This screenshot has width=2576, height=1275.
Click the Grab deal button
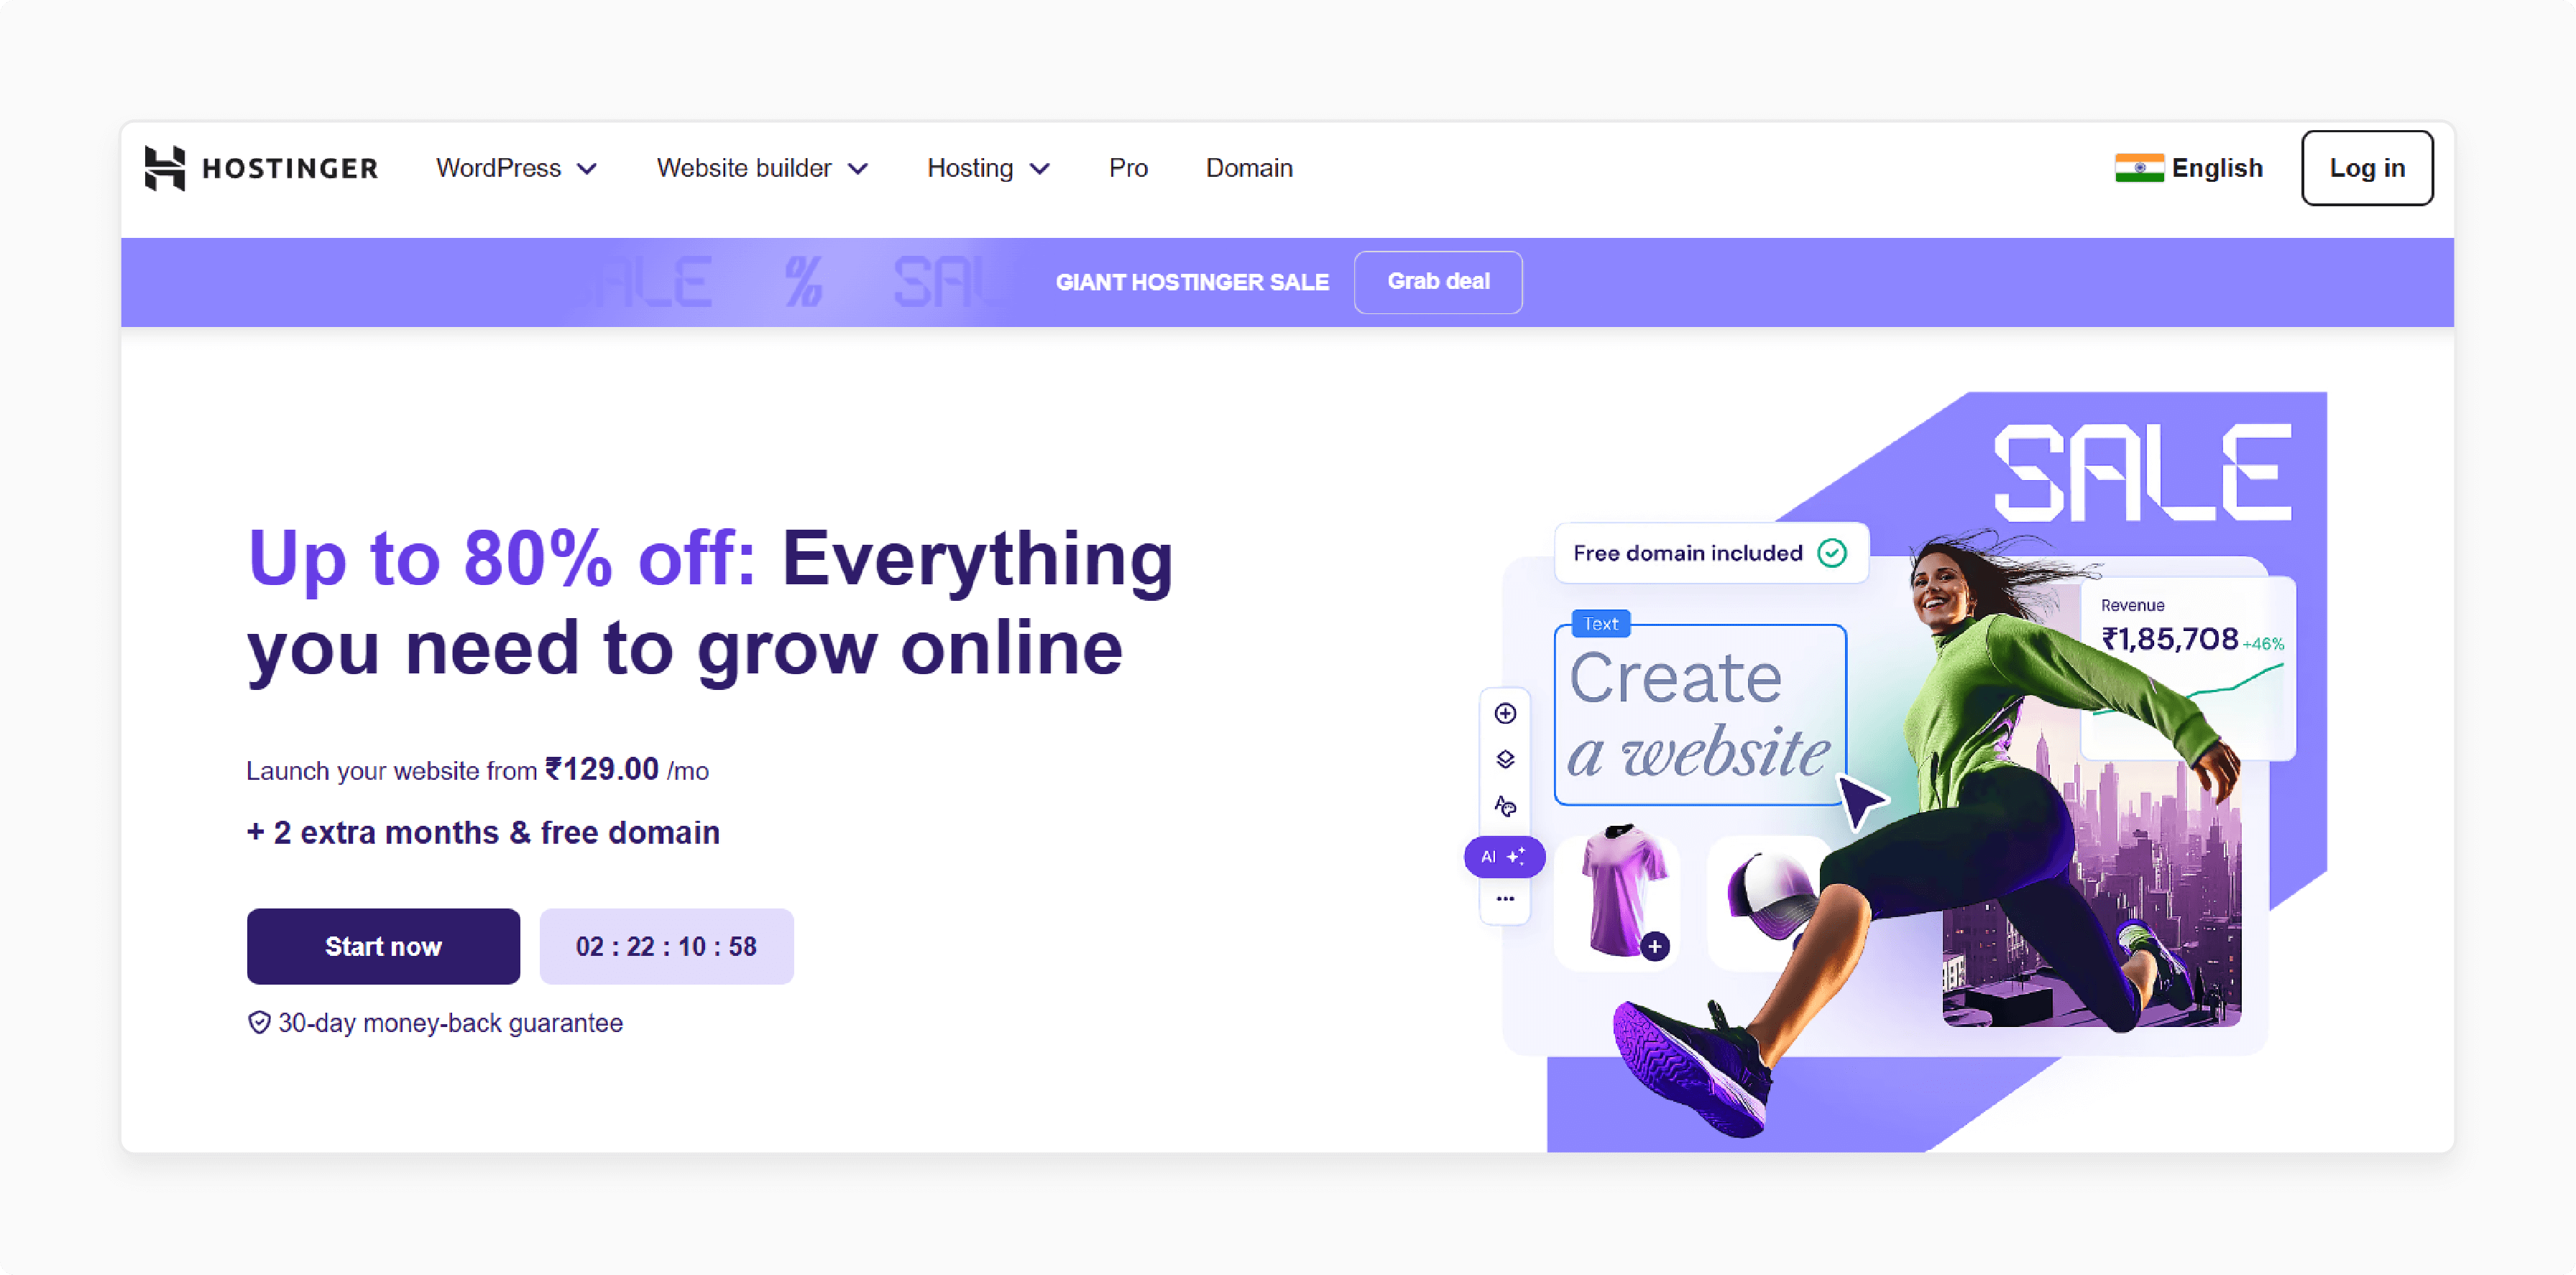[1437, 281]
